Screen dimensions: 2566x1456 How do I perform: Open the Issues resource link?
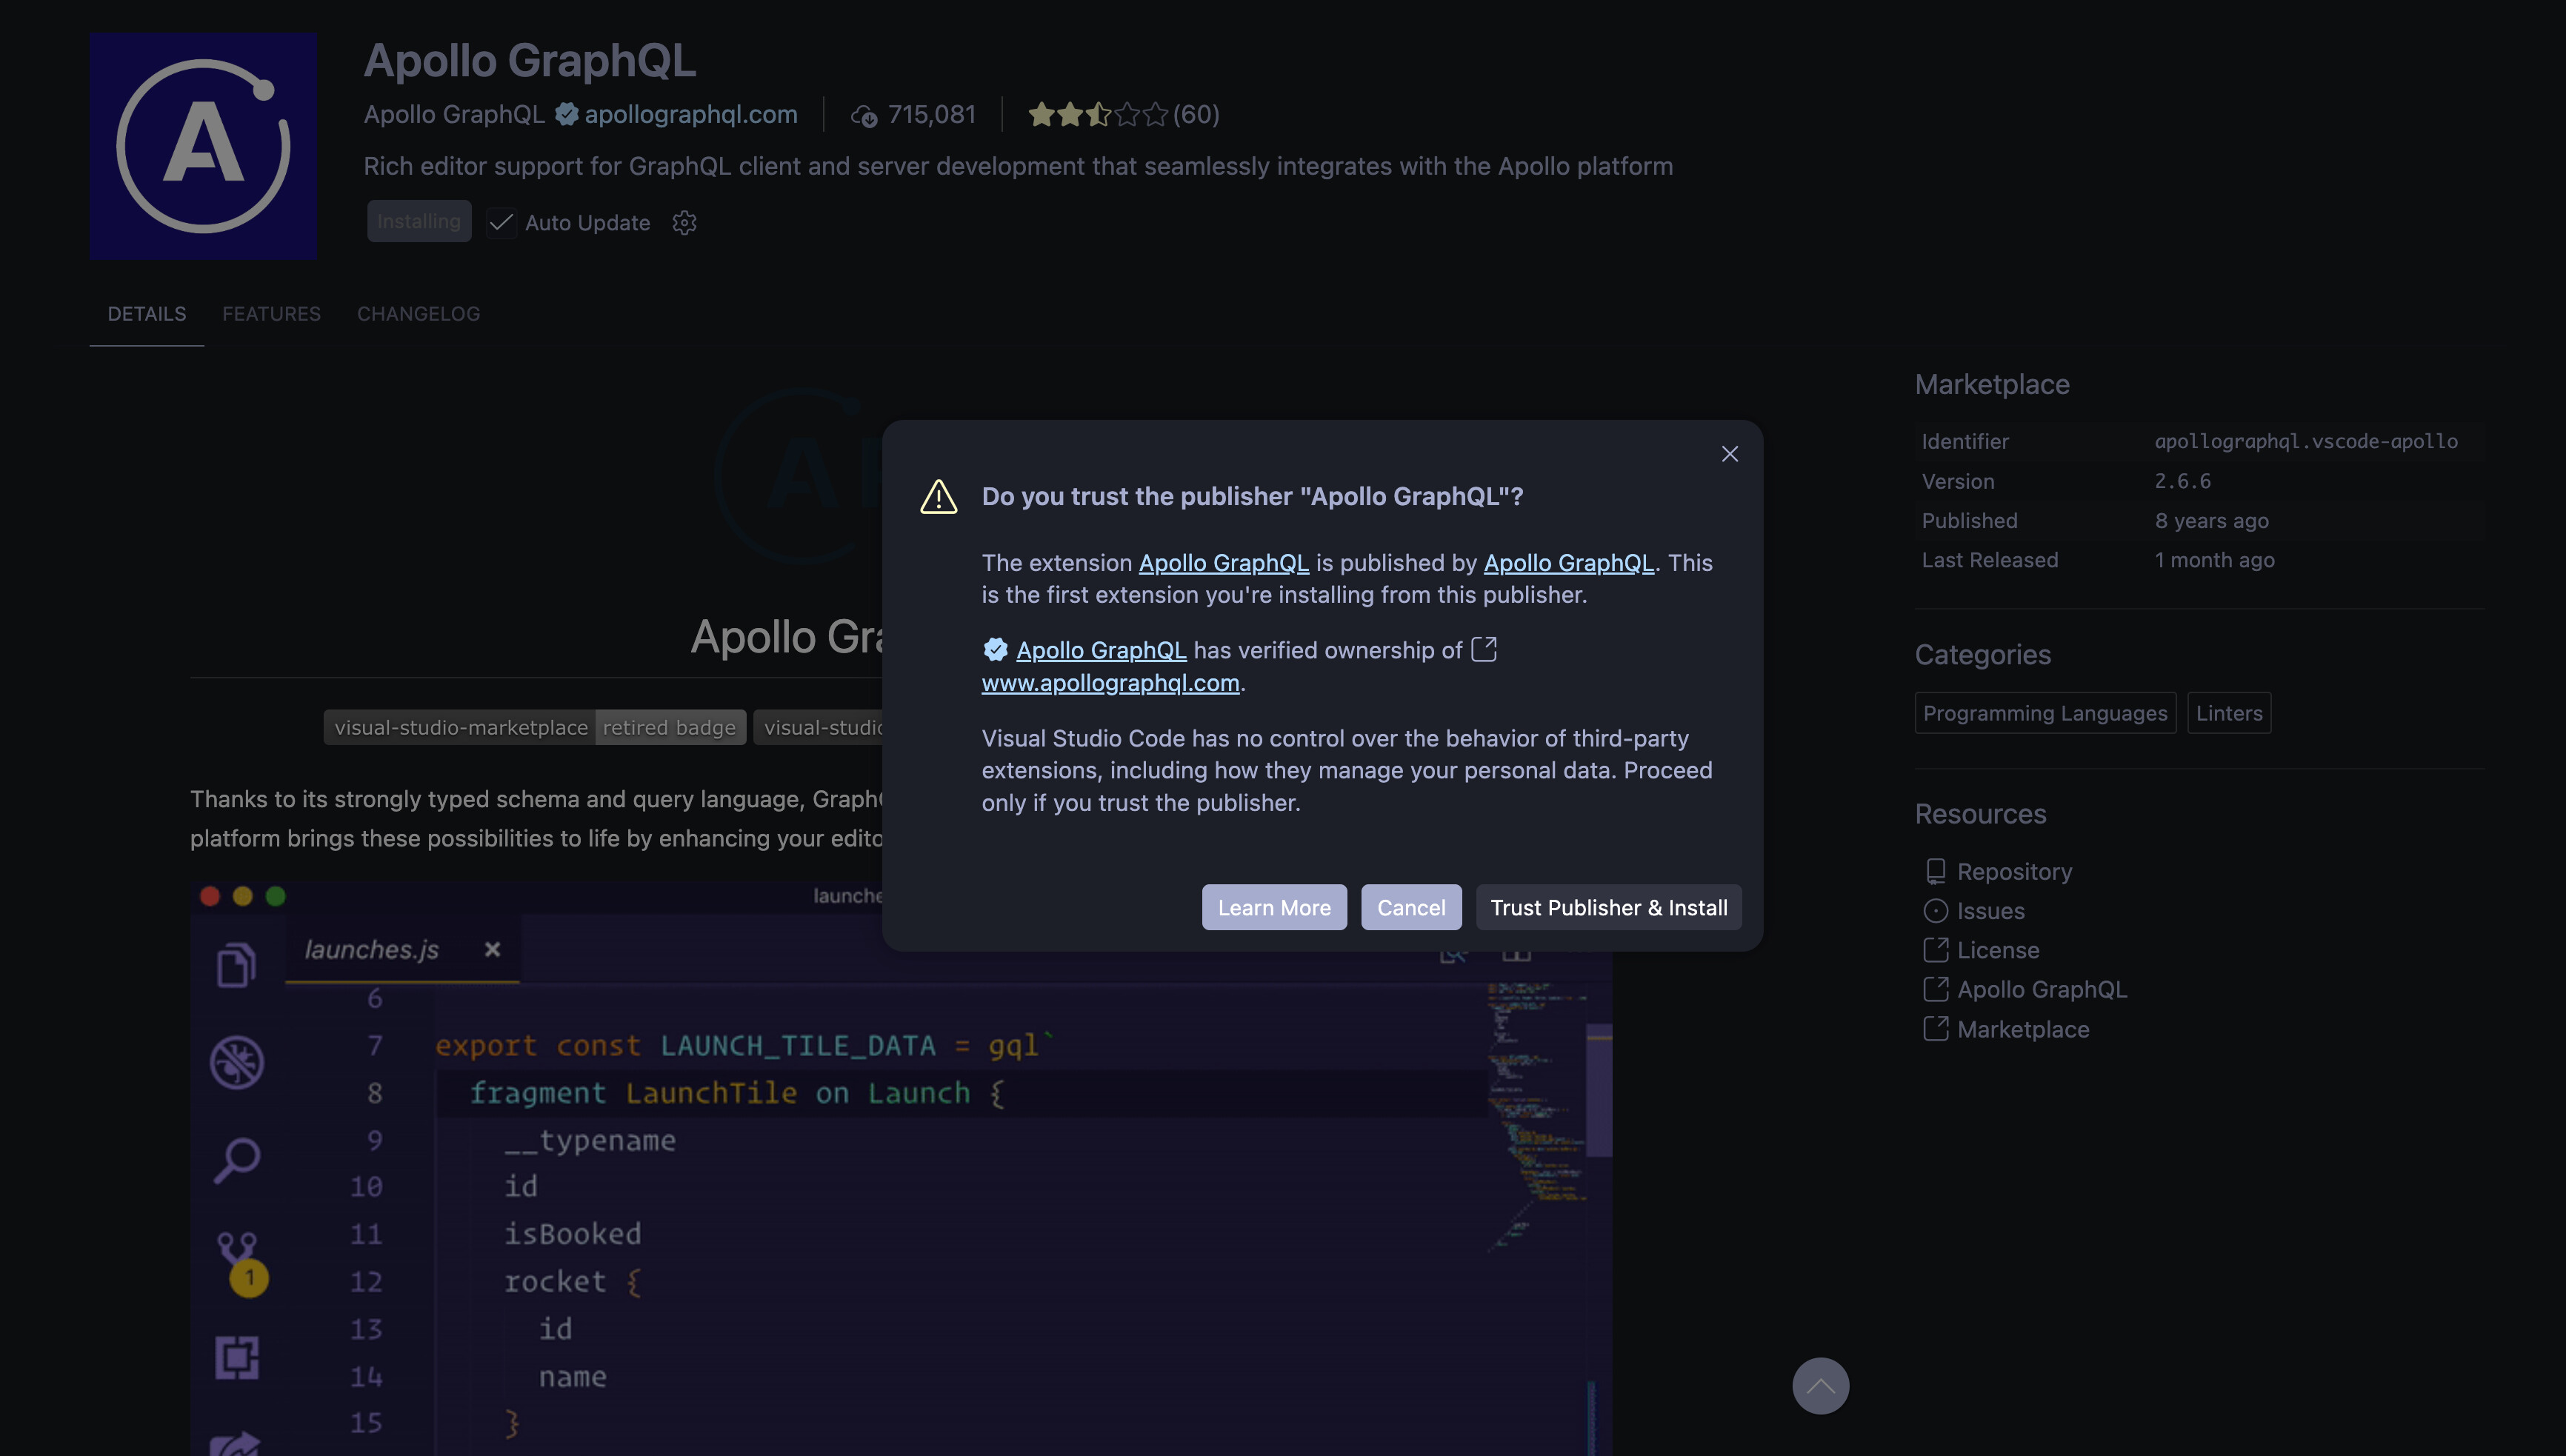point(1990,911)
